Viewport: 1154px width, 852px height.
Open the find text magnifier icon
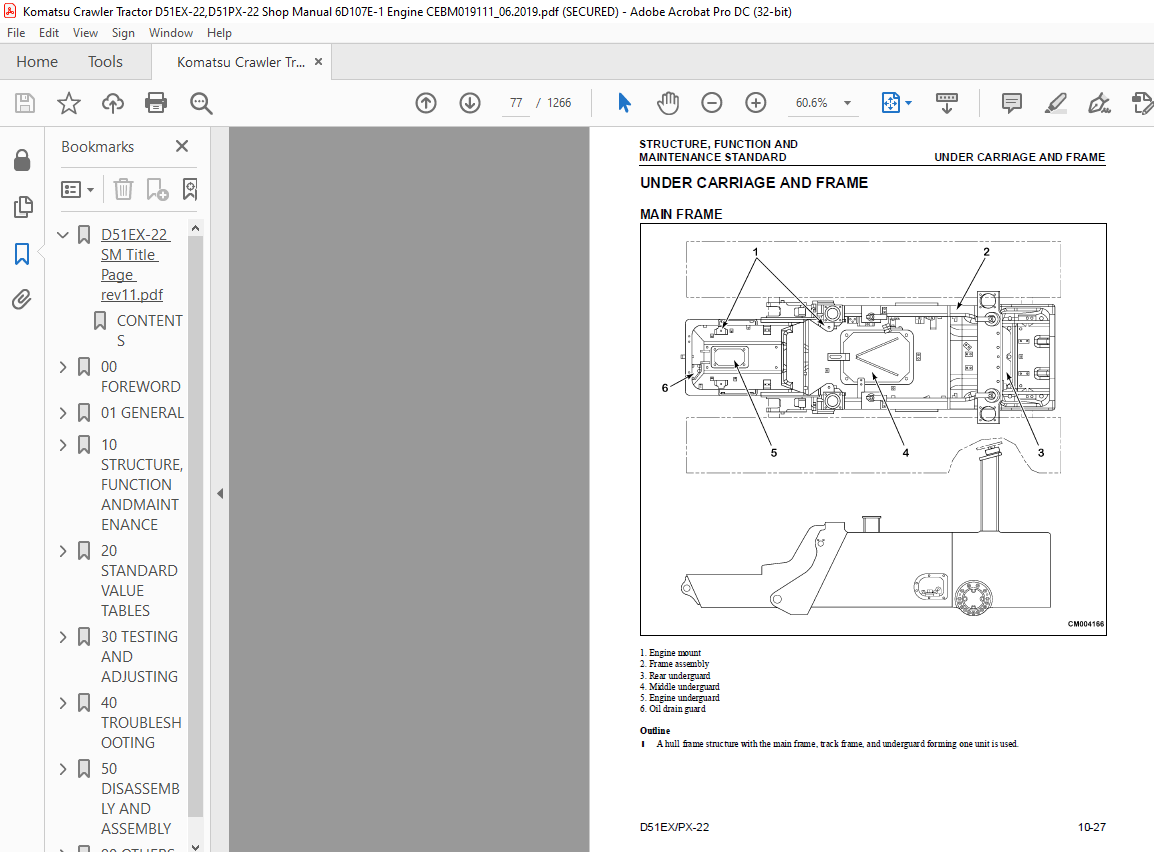click(x=201, y=103)
